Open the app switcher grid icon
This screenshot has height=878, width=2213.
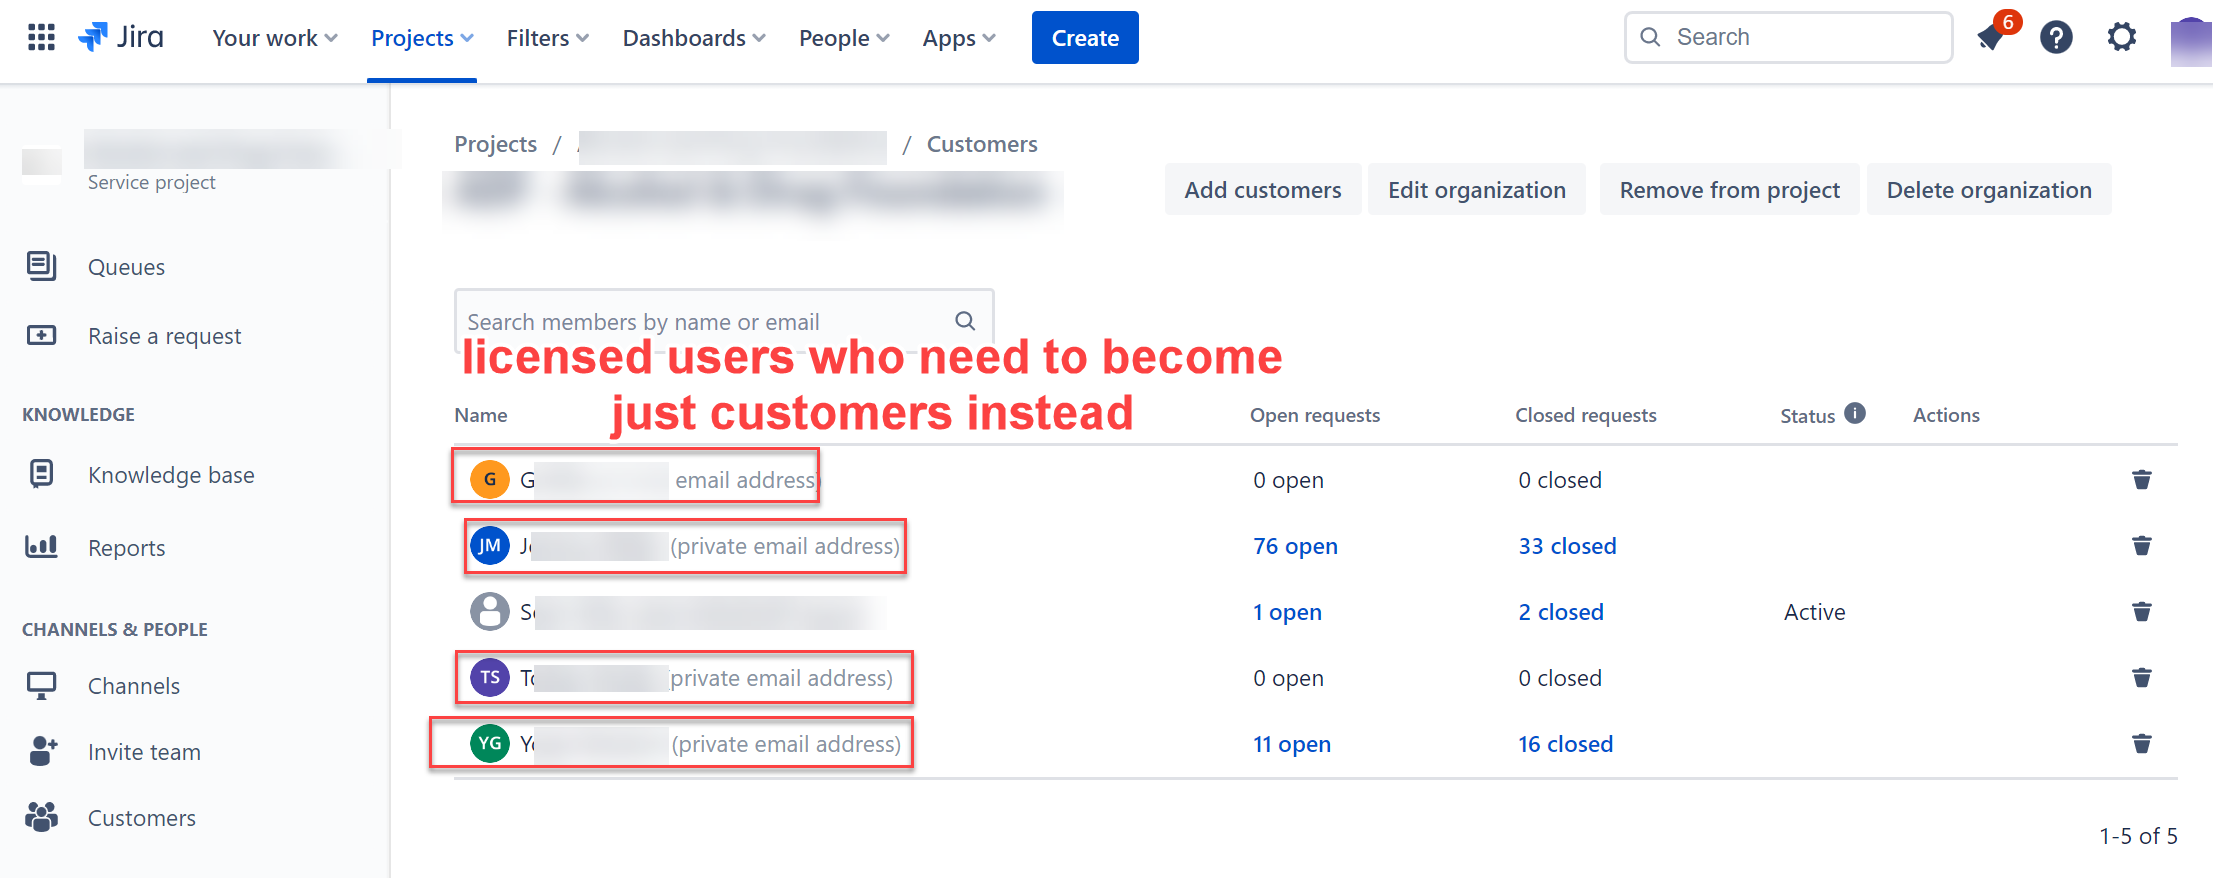[41, 38]
